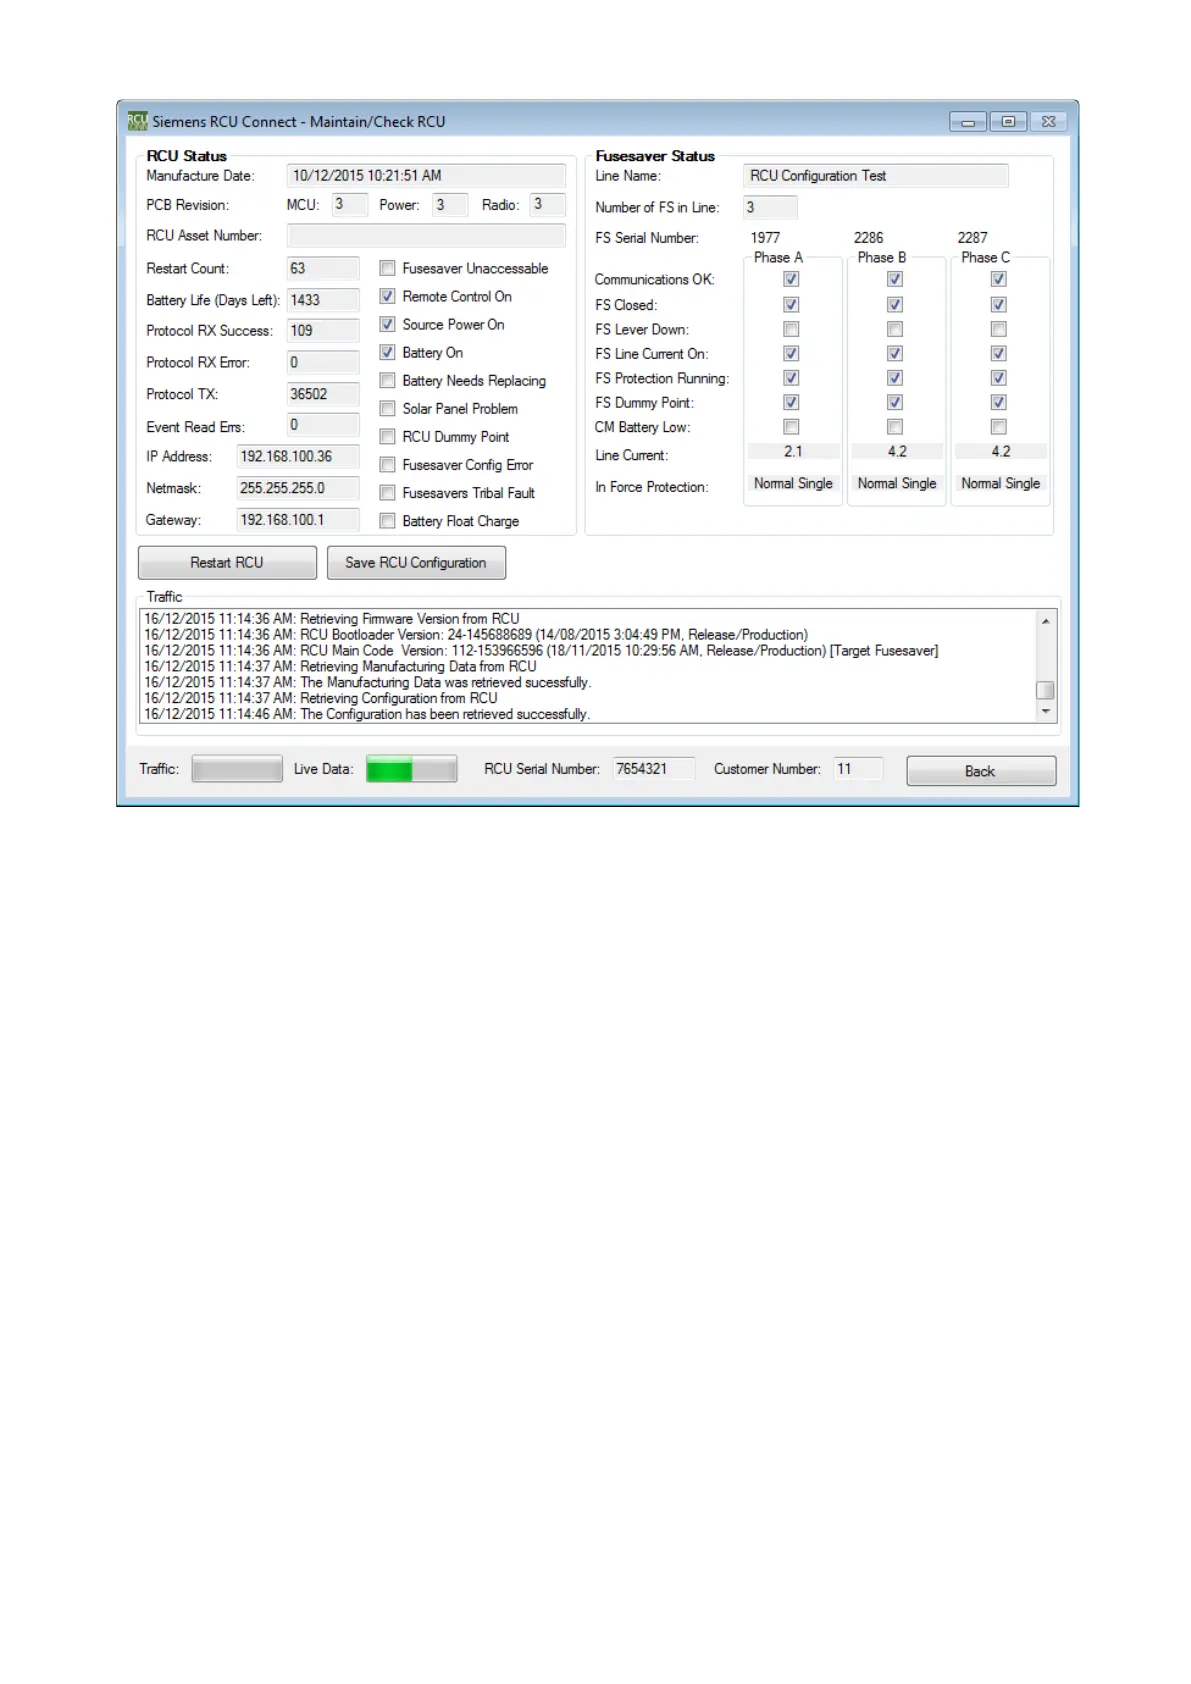1191x1684 pixels.
Task: Check Phase C FS Lever Down box
Action: (x=998, y=329)
